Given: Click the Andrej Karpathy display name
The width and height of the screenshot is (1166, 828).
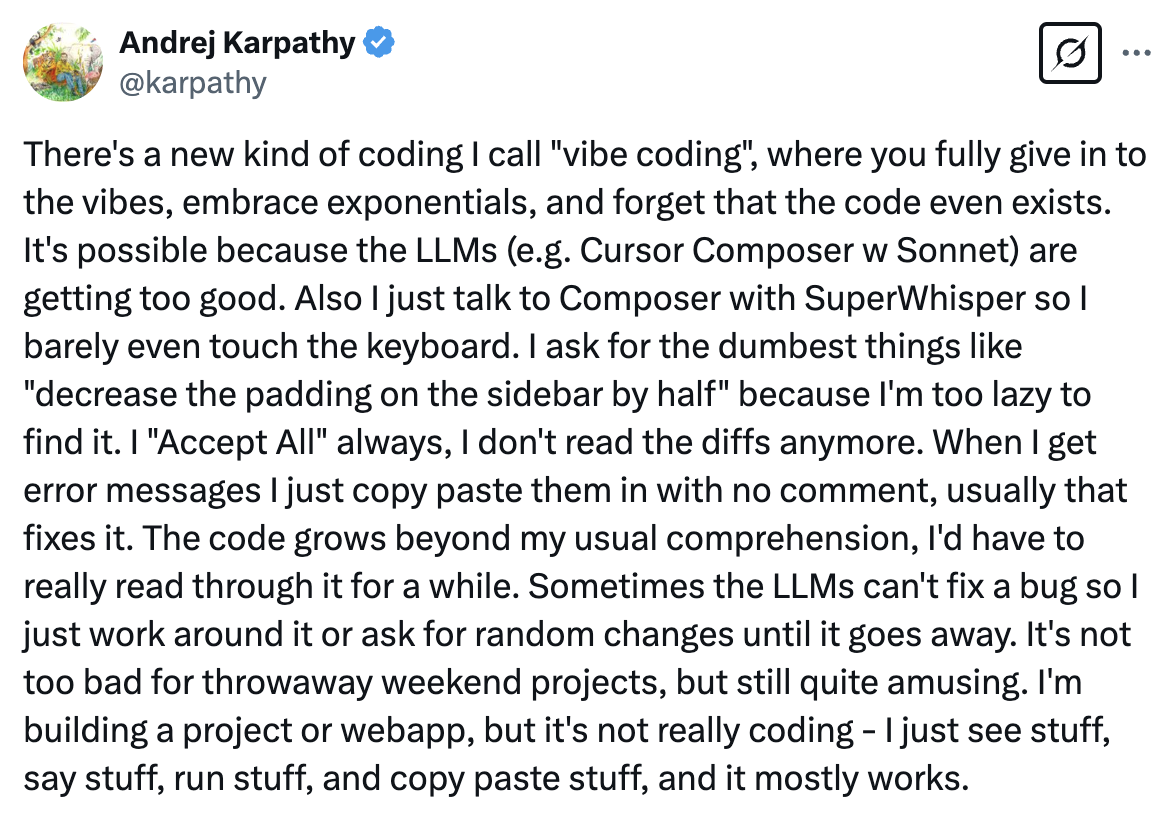Looking at the screenshot, I should (237, 43).
